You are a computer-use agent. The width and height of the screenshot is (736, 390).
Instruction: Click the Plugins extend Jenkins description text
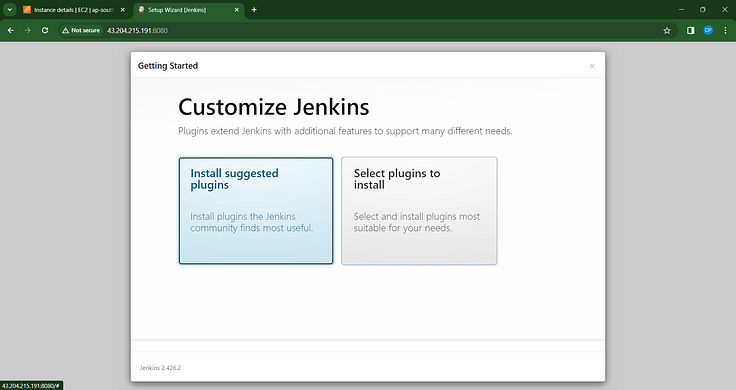click(x=345, y=131)
